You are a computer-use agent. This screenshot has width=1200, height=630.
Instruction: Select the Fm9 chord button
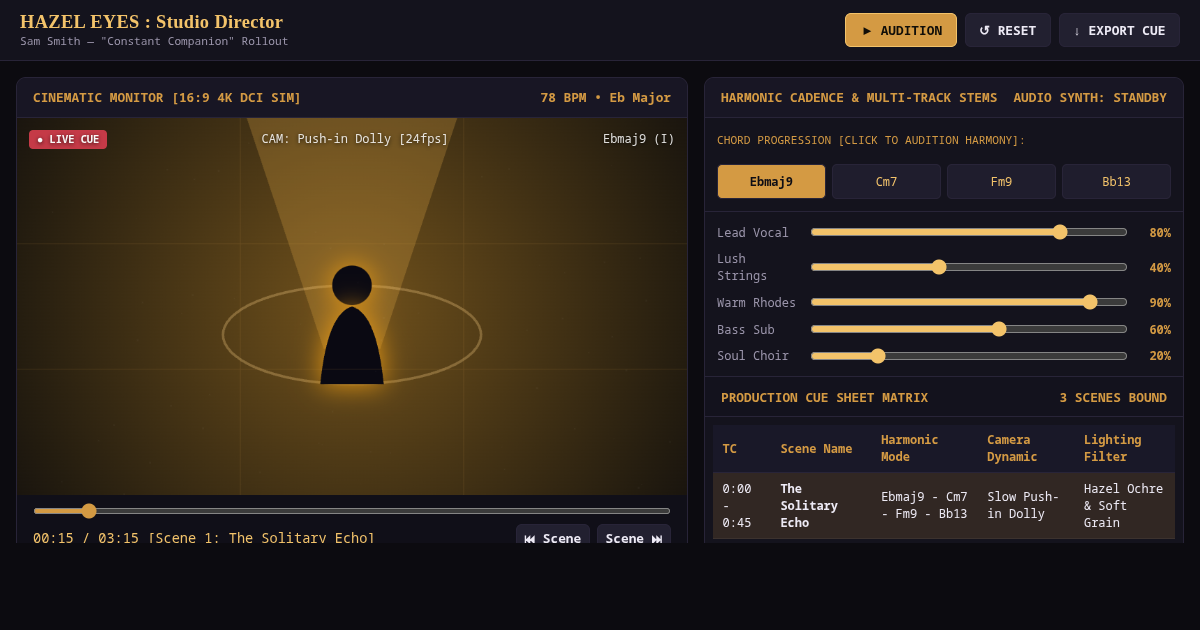coord(1001,181)
